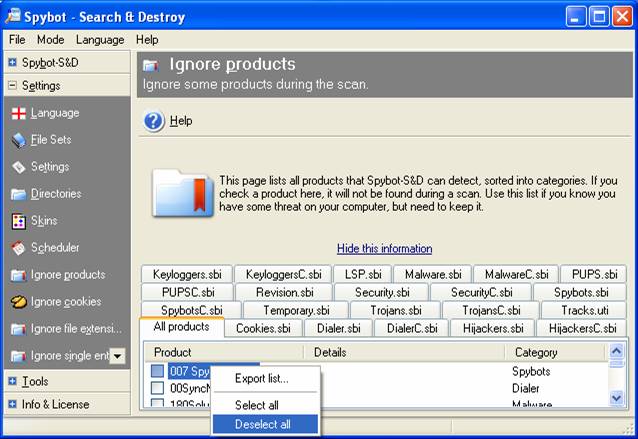
Task: Sort by the Details column header
Action: pos(404,352)
